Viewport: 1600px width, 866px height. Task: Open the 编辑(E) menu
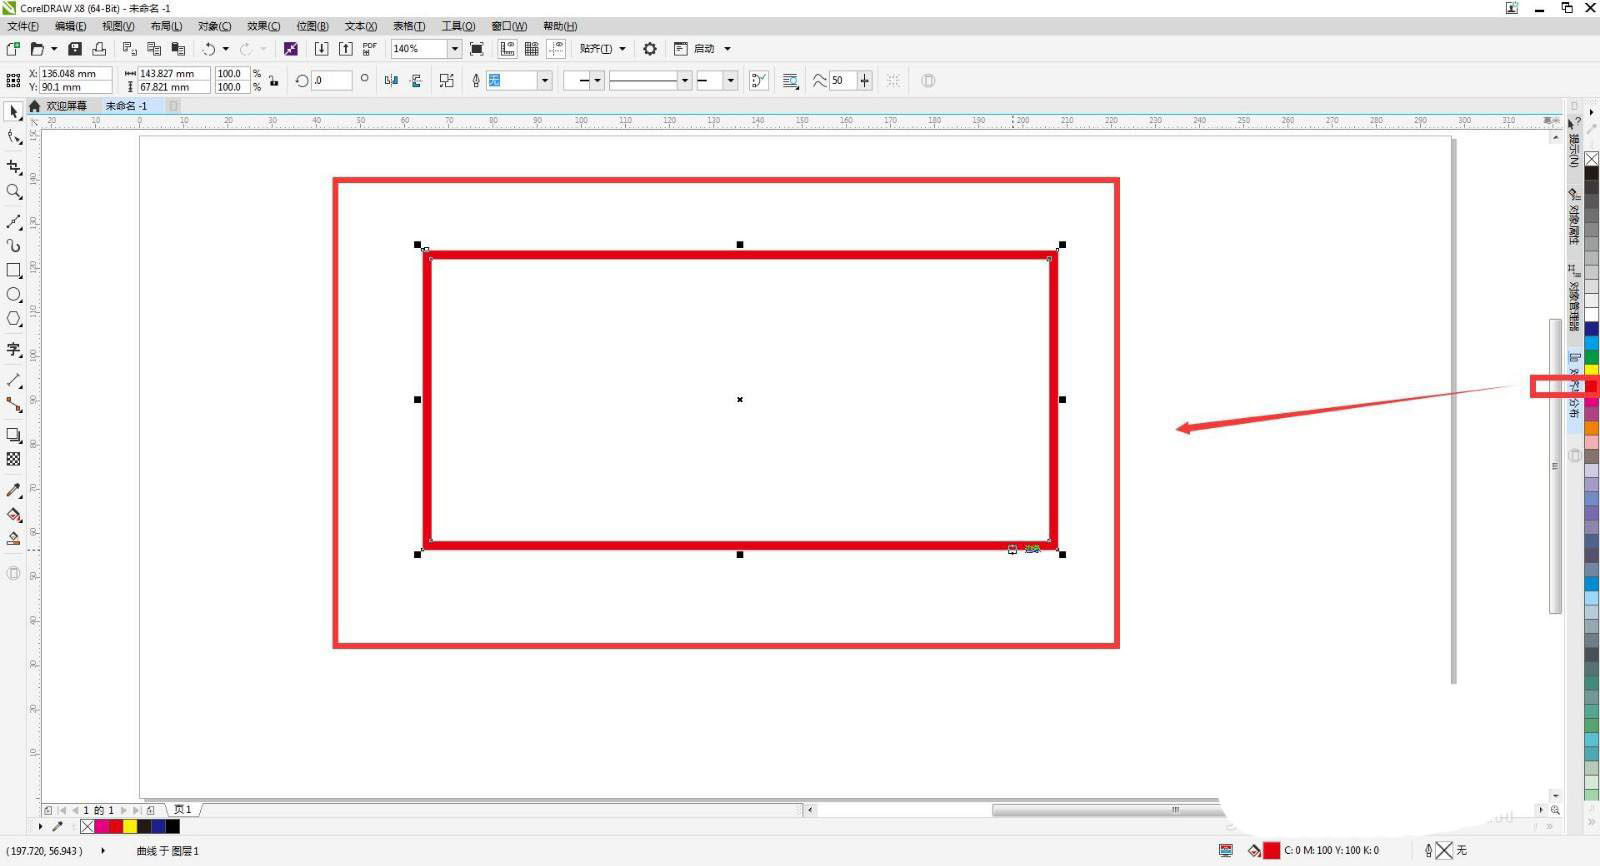(x=70, y=26)
